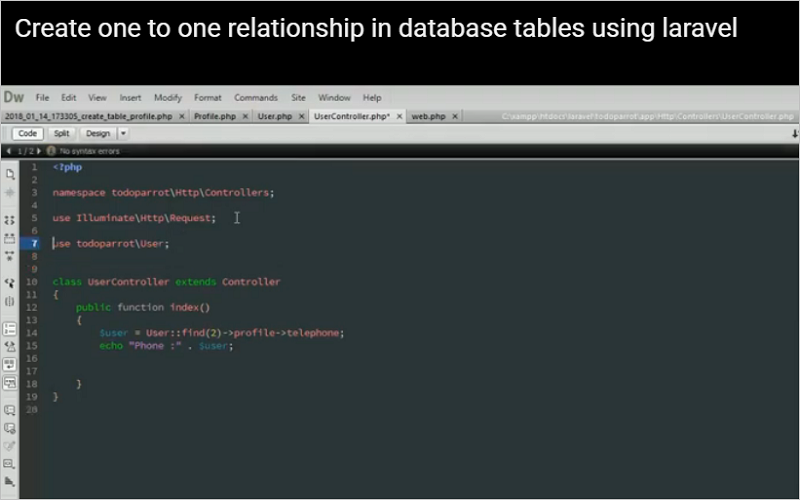
Task: Click 'class UserController extends Controller' line
Action: (x=166, y=282)
